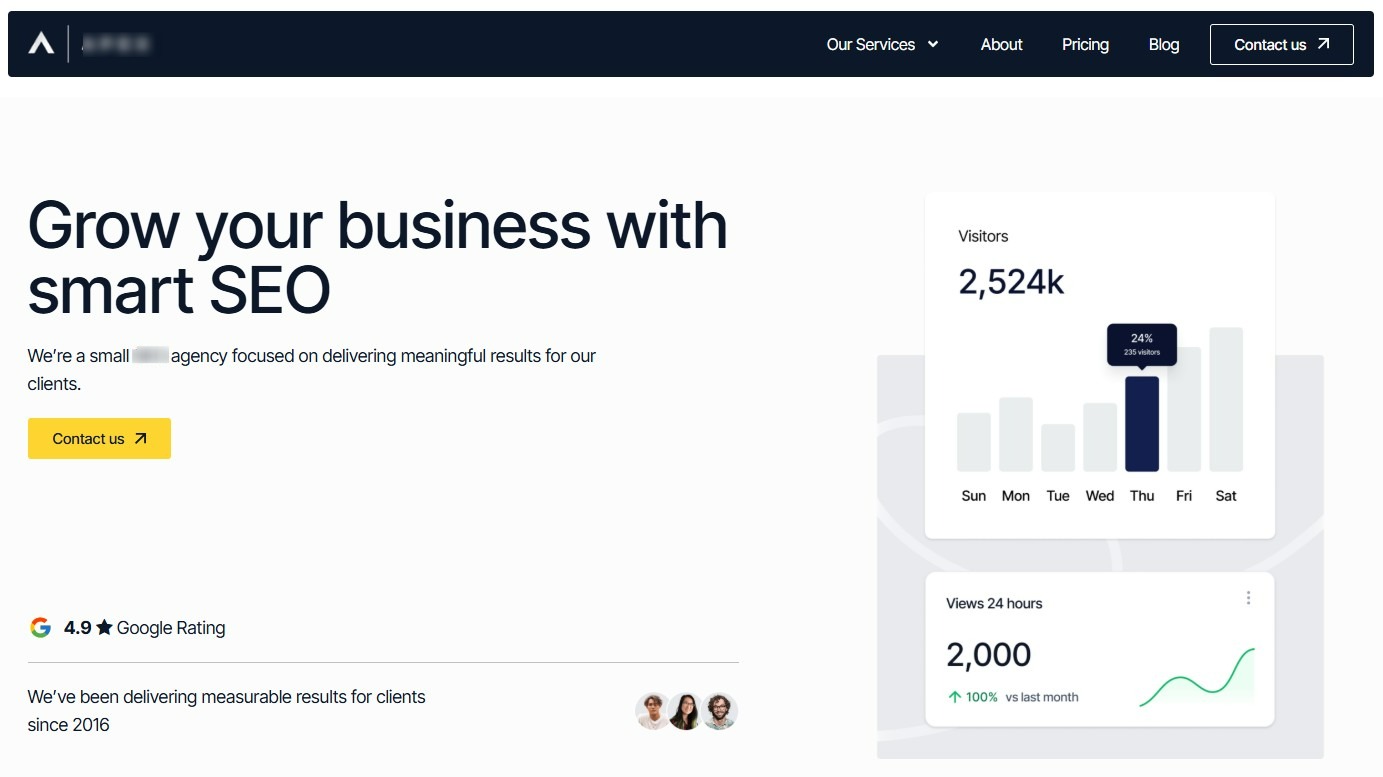
Task: Open the Our Services menu
Action: (x=870, y=44)
